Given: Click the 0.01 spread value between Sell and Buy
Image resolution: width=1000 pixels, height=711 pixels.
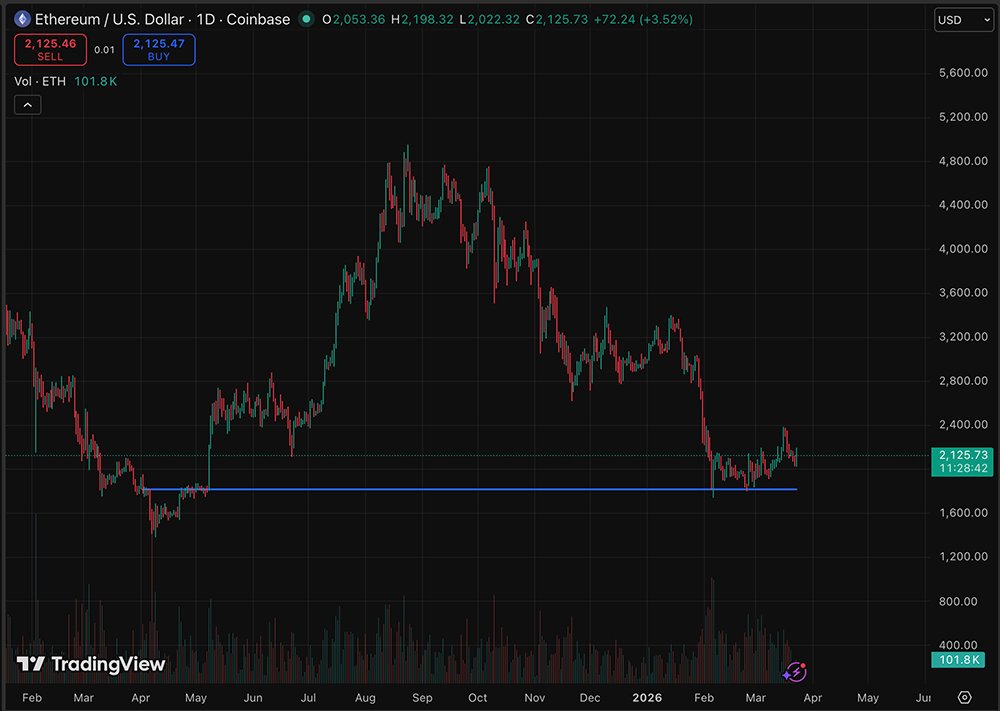Looking at the screenshot, I should 104,50.
